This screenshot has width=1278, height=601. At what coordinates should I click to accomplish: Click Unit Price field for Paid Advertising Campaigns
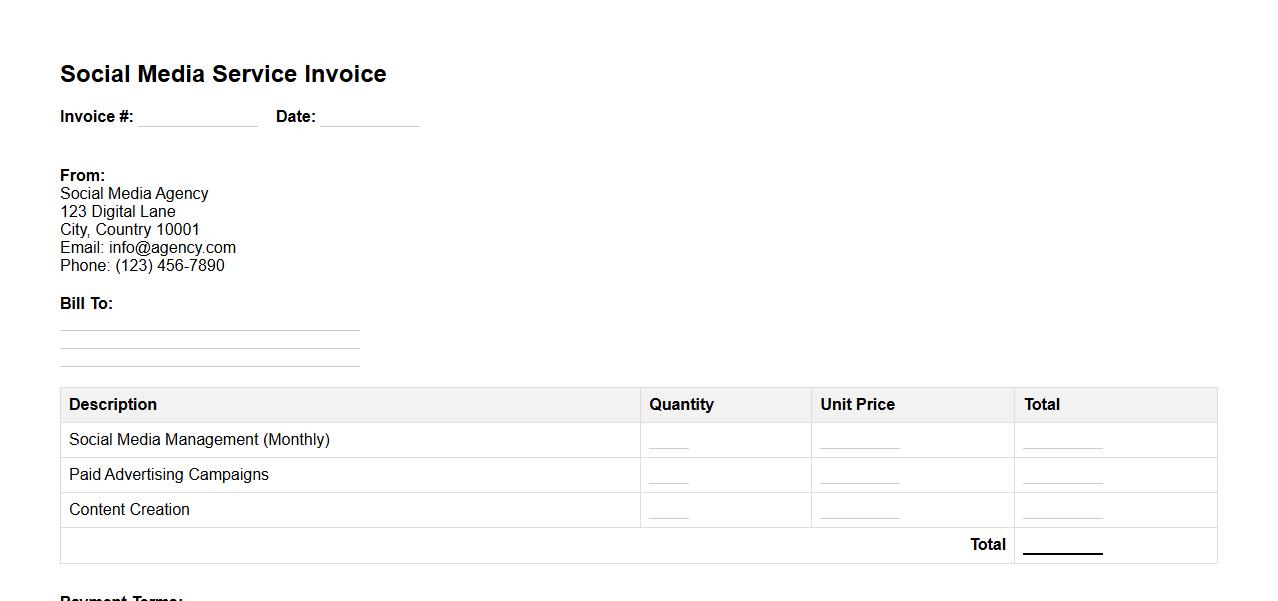point(859,475)
